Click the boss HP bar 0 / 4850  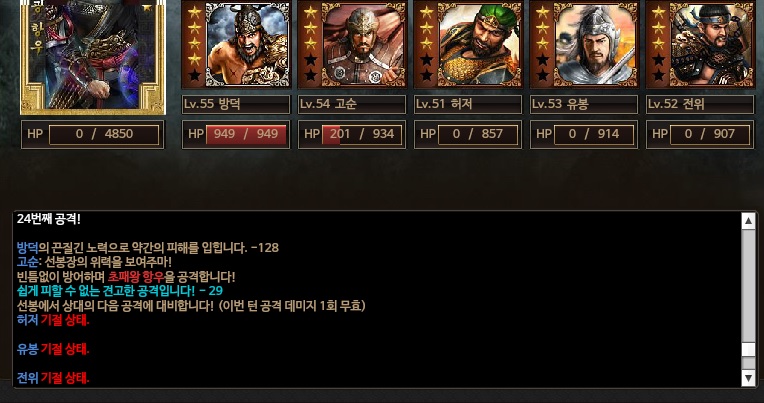click(x=104, y=134)
